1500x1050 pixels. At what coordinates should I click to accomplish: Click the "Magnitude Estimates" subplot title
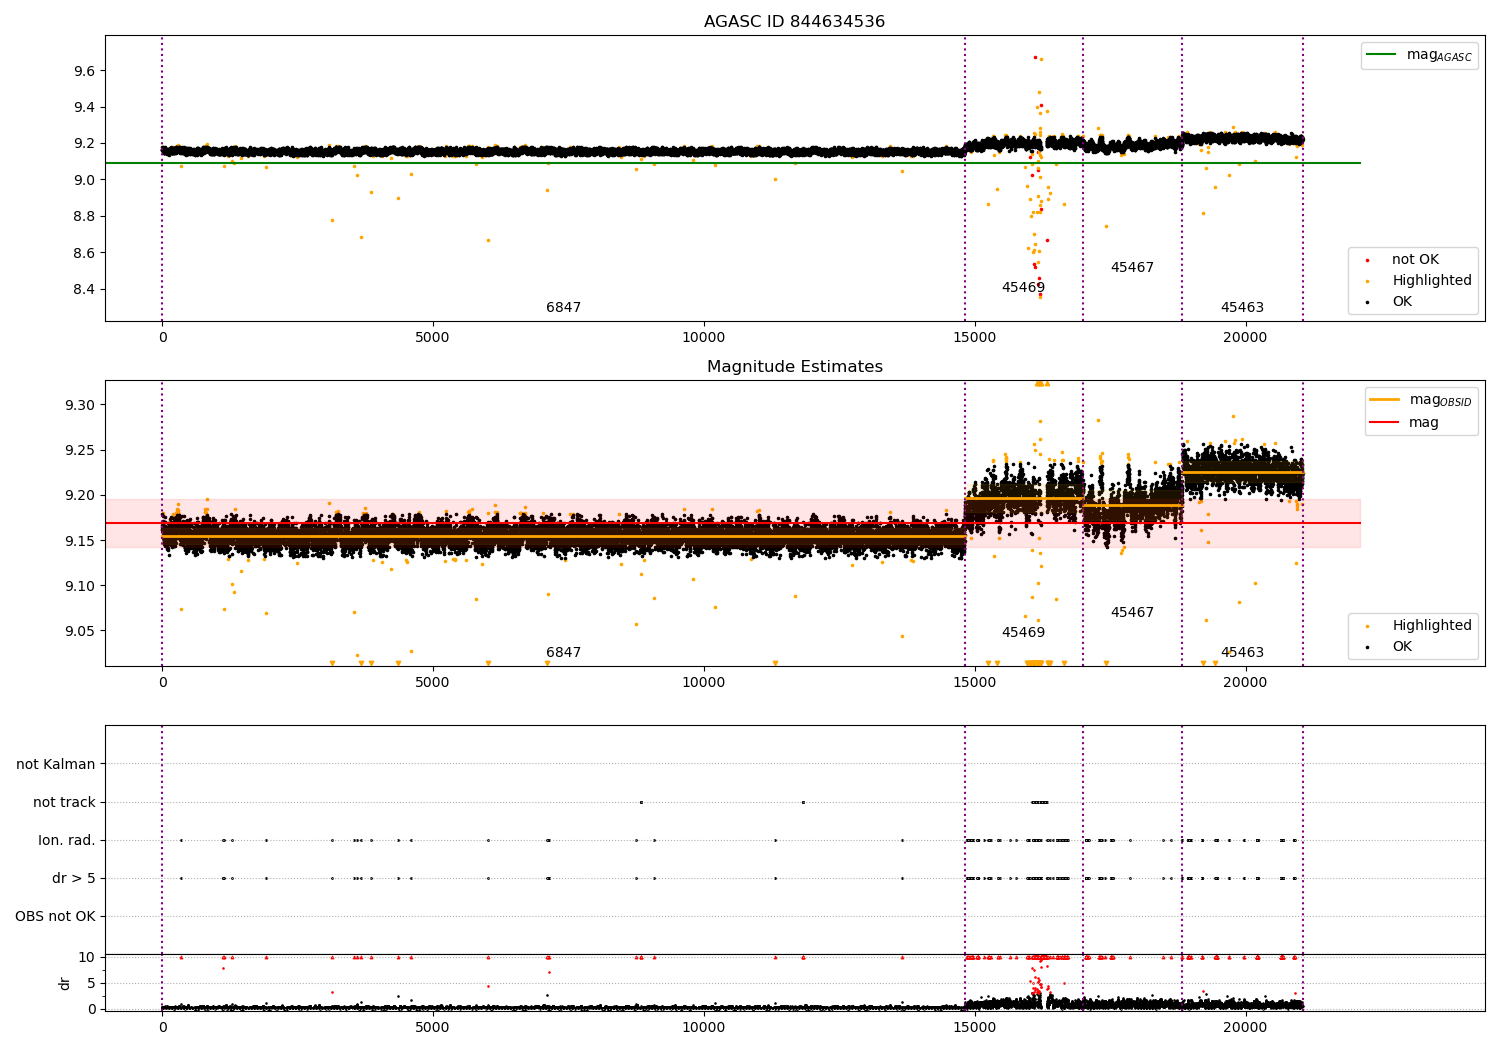[794, 367]
